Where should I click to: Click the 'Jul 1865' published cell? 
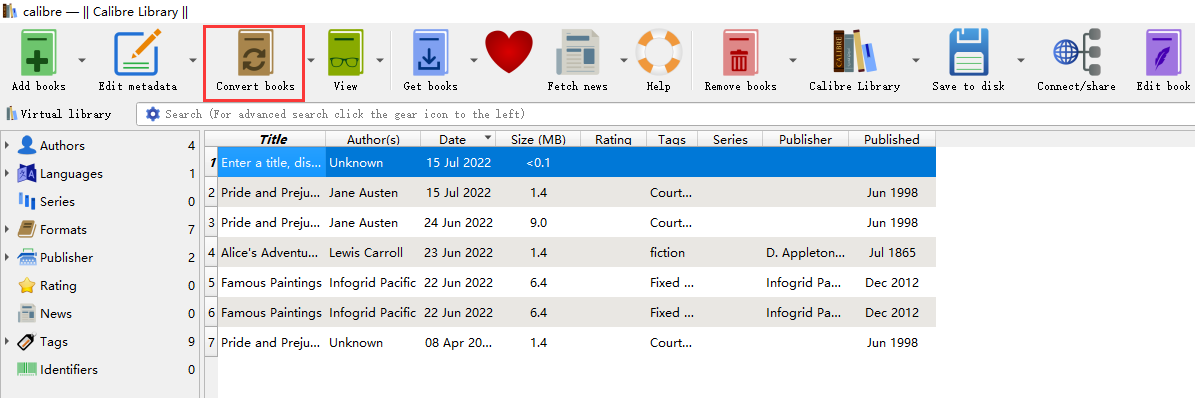pos(892,252)
